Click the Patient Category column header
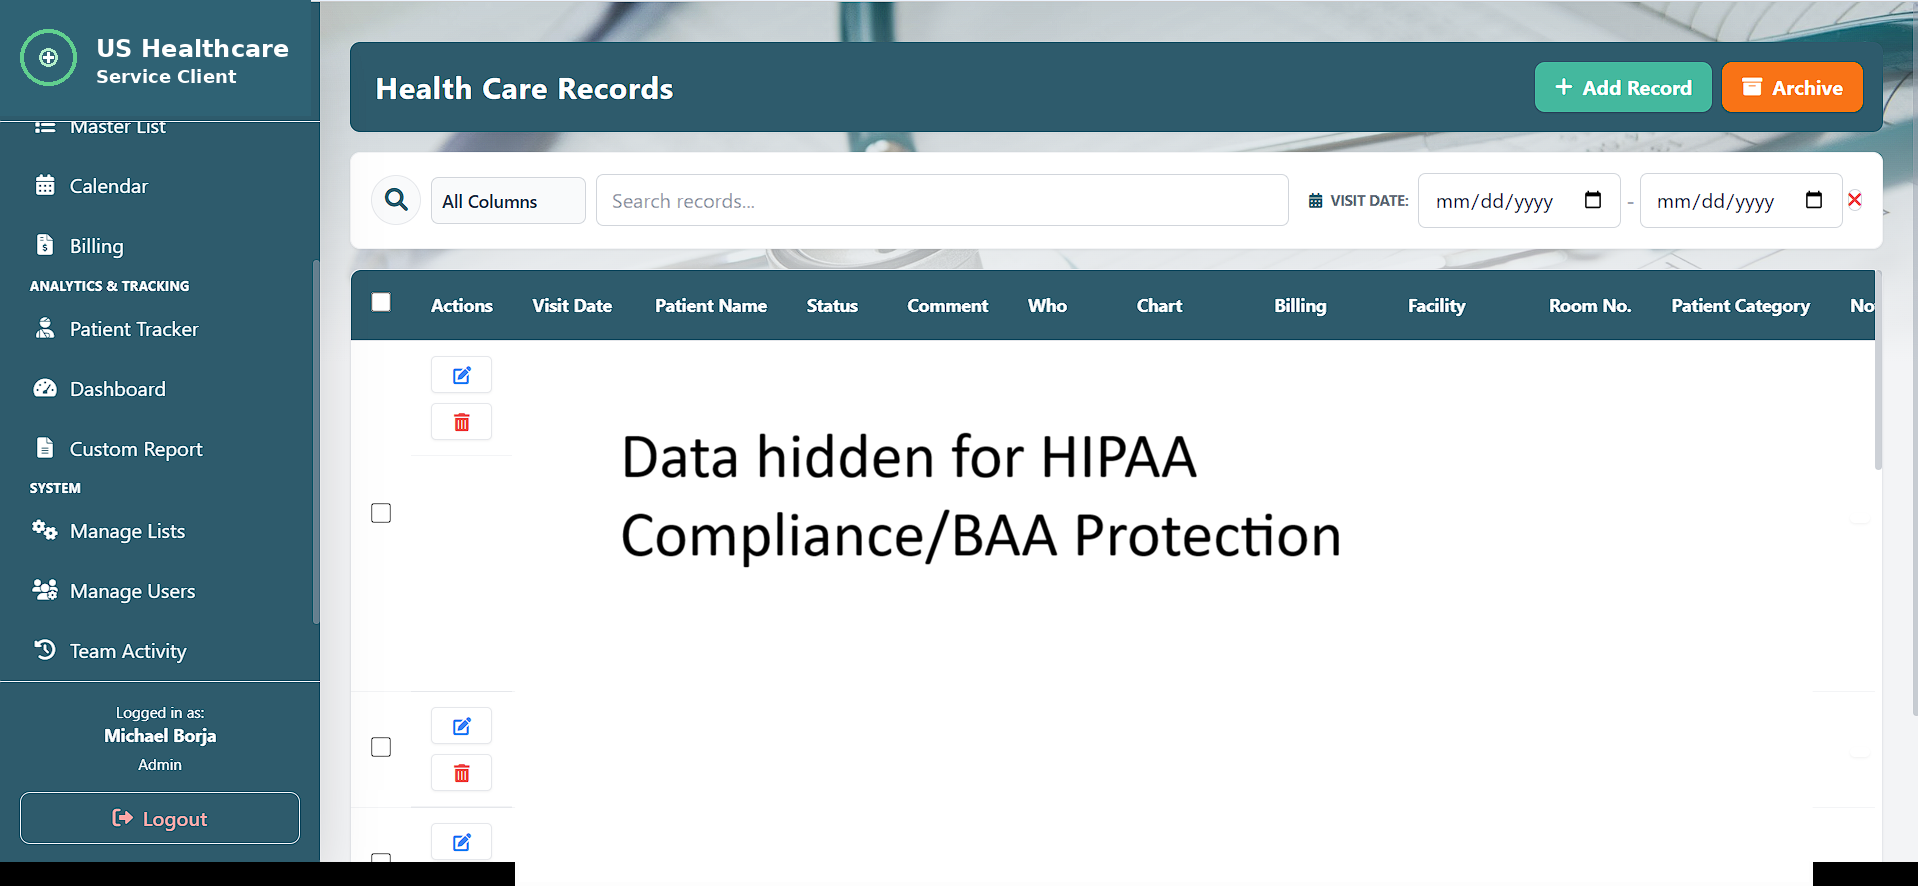This screenshot has width=1918, height=886. 1740,306
